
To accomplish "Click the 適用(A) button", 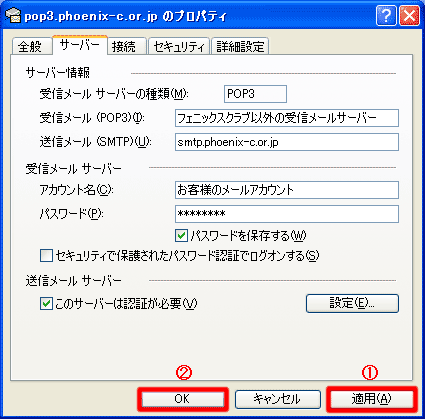I will 372,399.
